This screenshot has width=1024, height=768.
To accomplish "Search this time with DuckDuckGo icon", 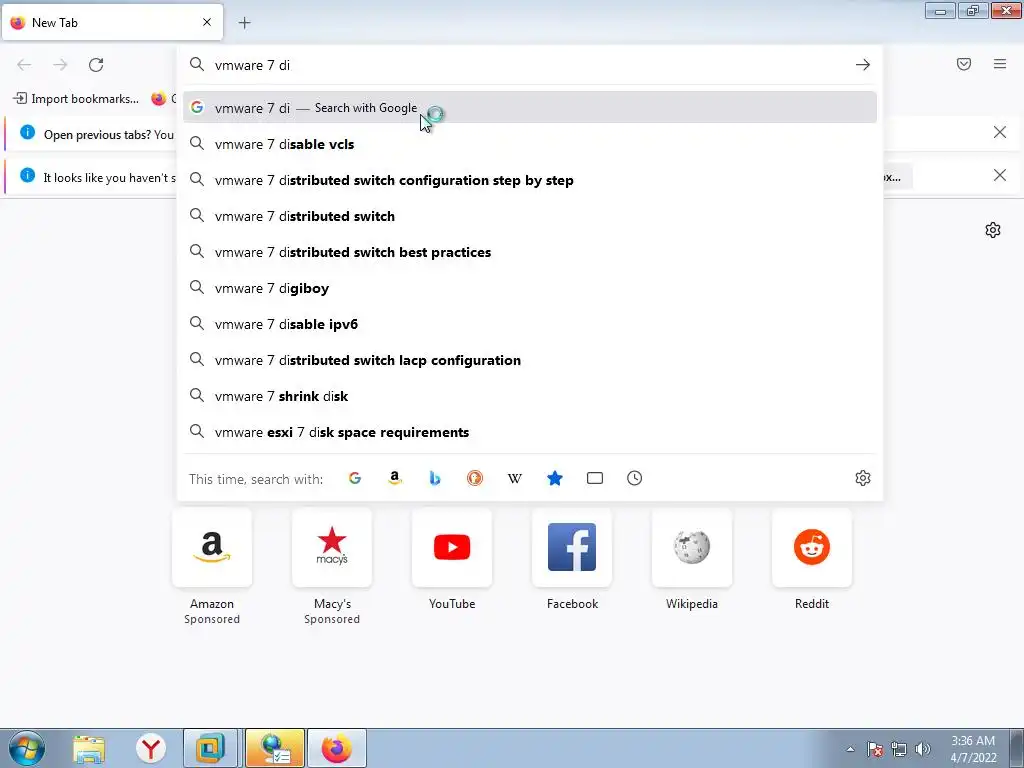I will coord(475,478).
